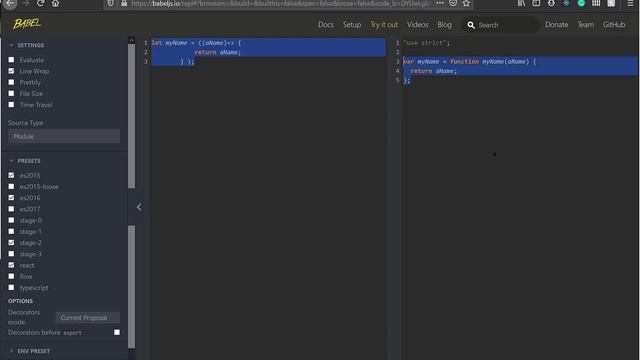Image resolution: width=640 pixels, height=360 pixels.
Task: Click the 'return aName;' line in source editor
Action: (218, 52)
